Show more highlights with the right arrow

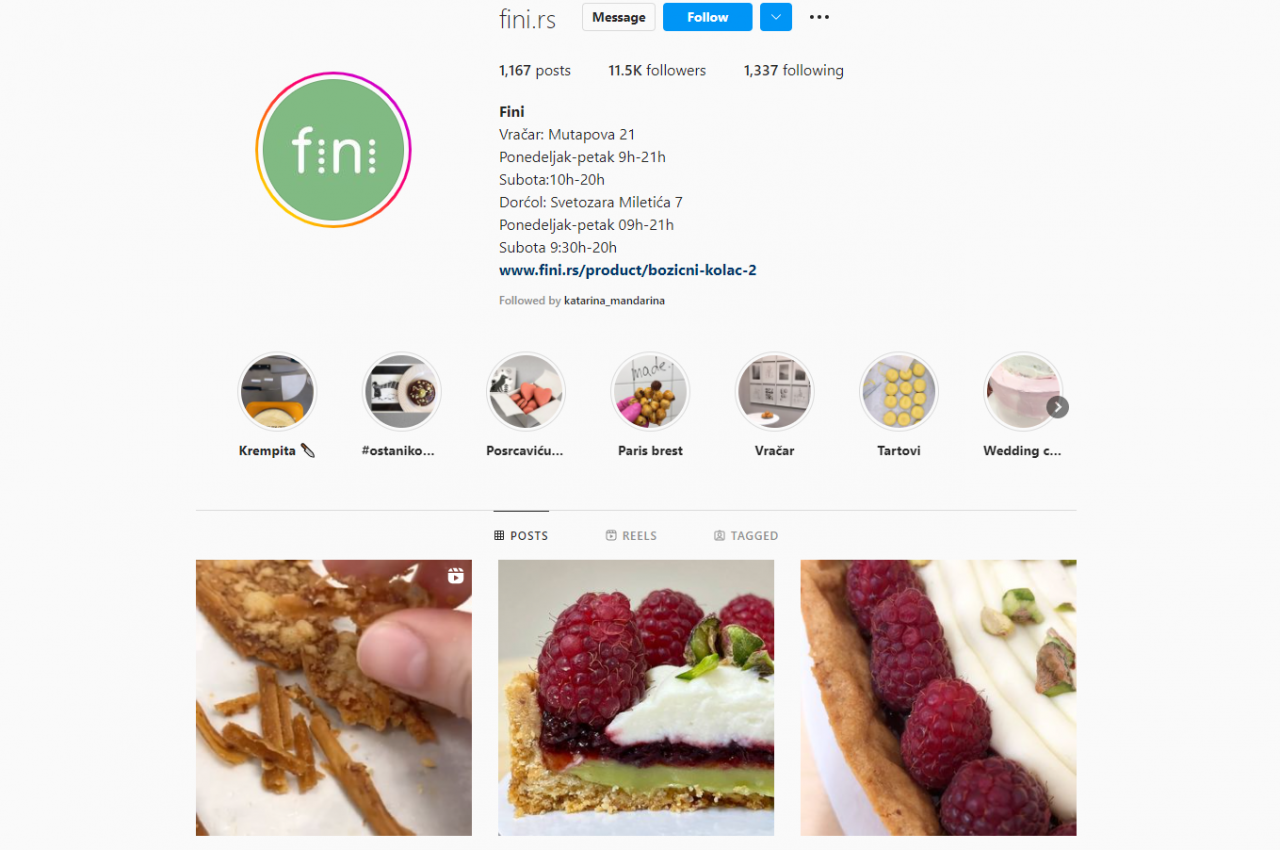[x=1058, y=407]
